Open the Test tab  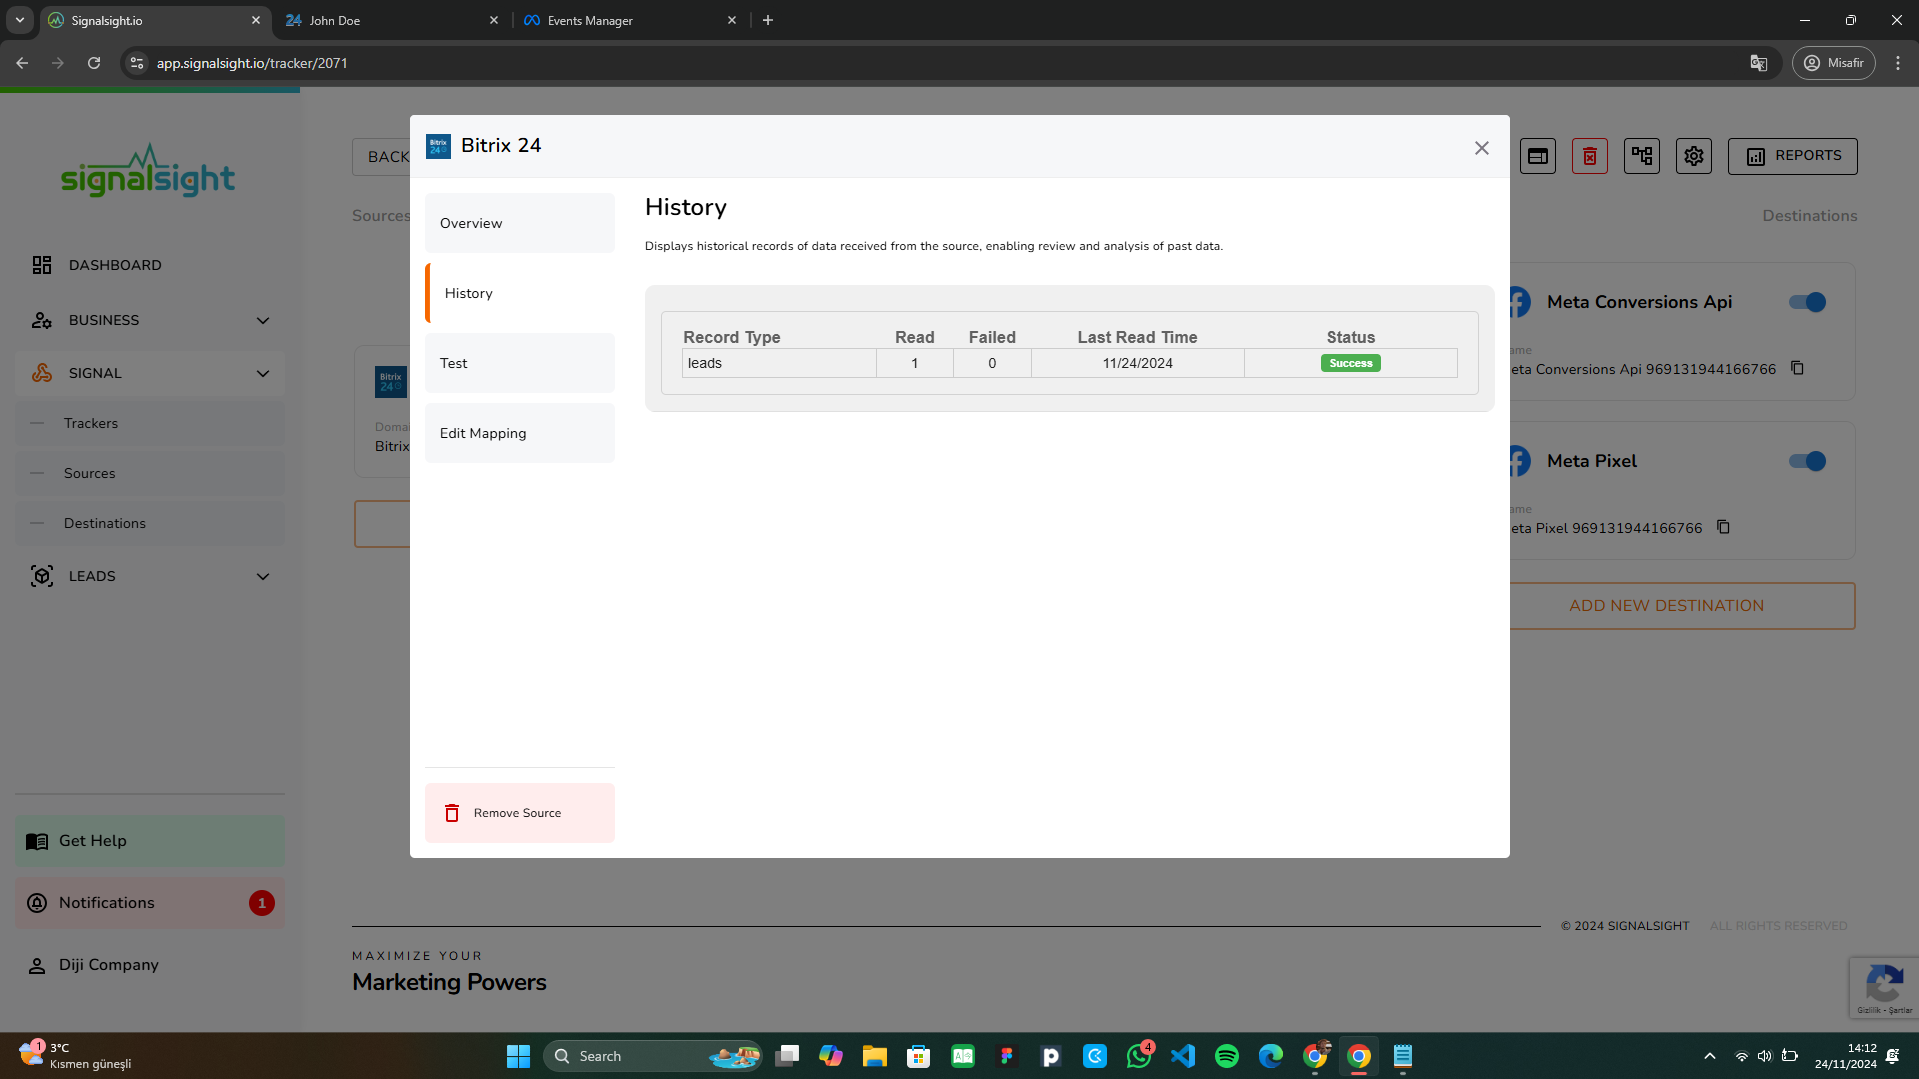tap(519, 363)
